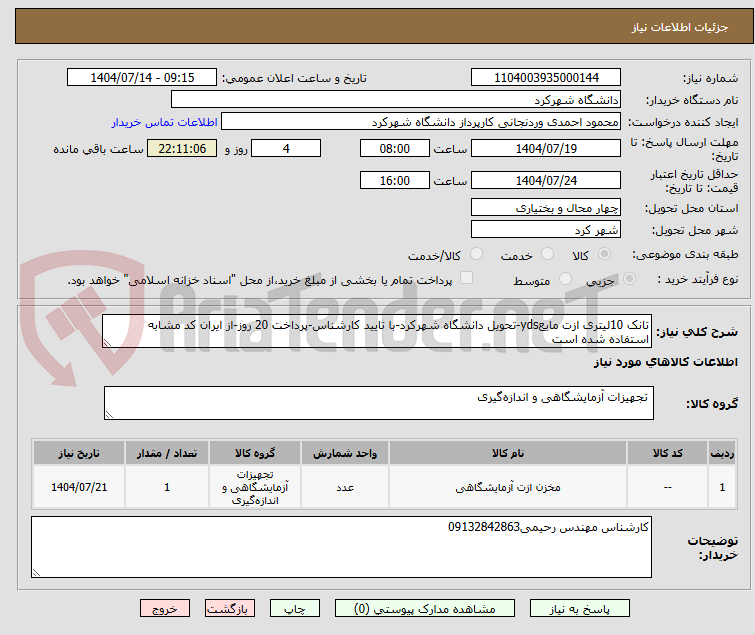
Task: Click the resize grip of گروه کالا box
Action: tap(109, 415)
